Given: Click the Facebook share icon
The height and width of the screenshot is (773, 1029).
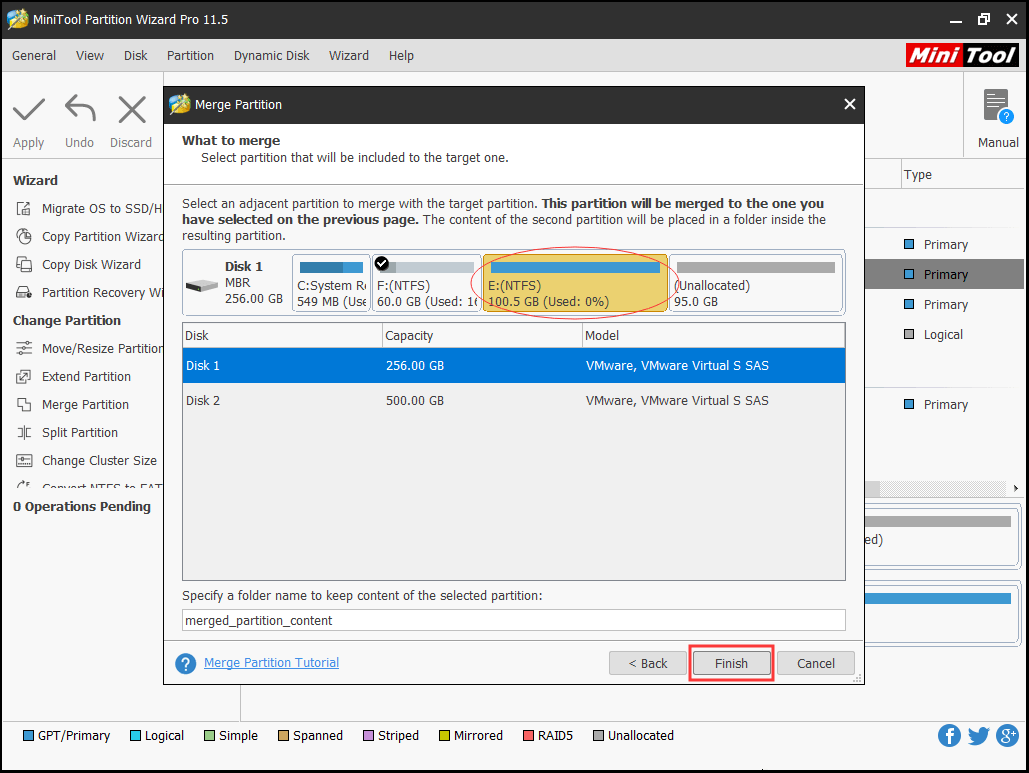Looking at the screenshot, I should click(949, 736).
